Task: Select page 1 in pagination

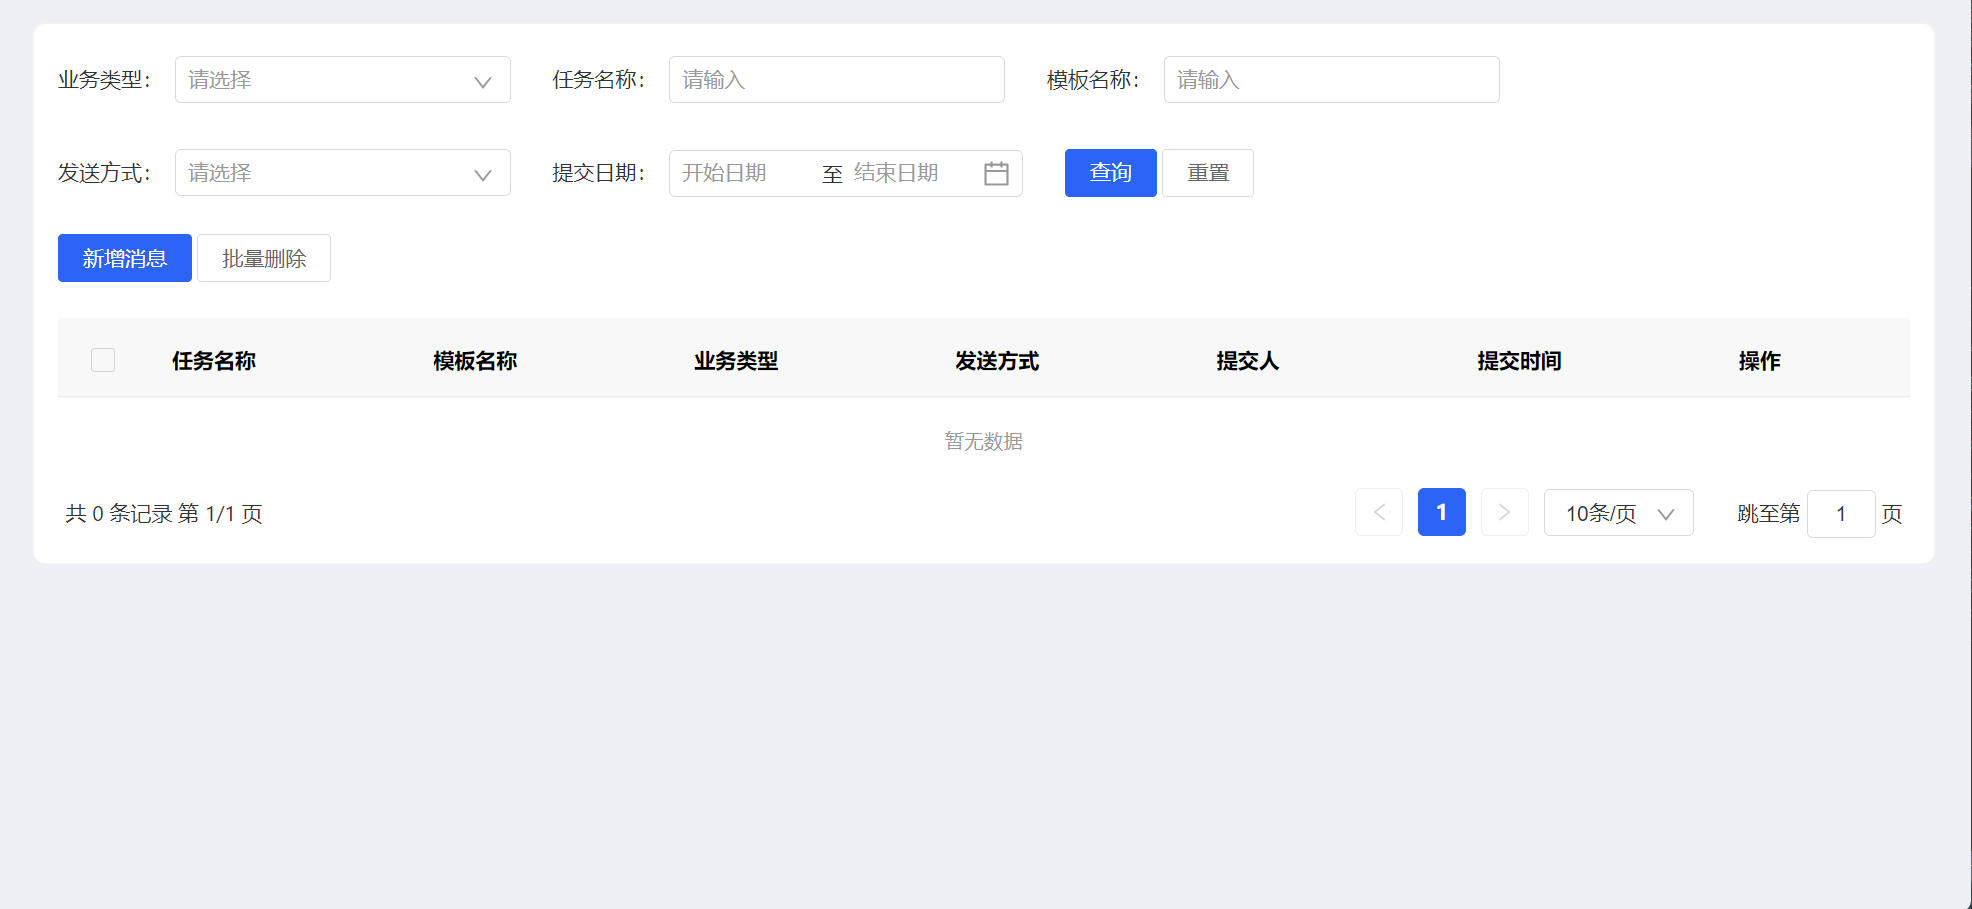Action: [x=1442, y=512]
